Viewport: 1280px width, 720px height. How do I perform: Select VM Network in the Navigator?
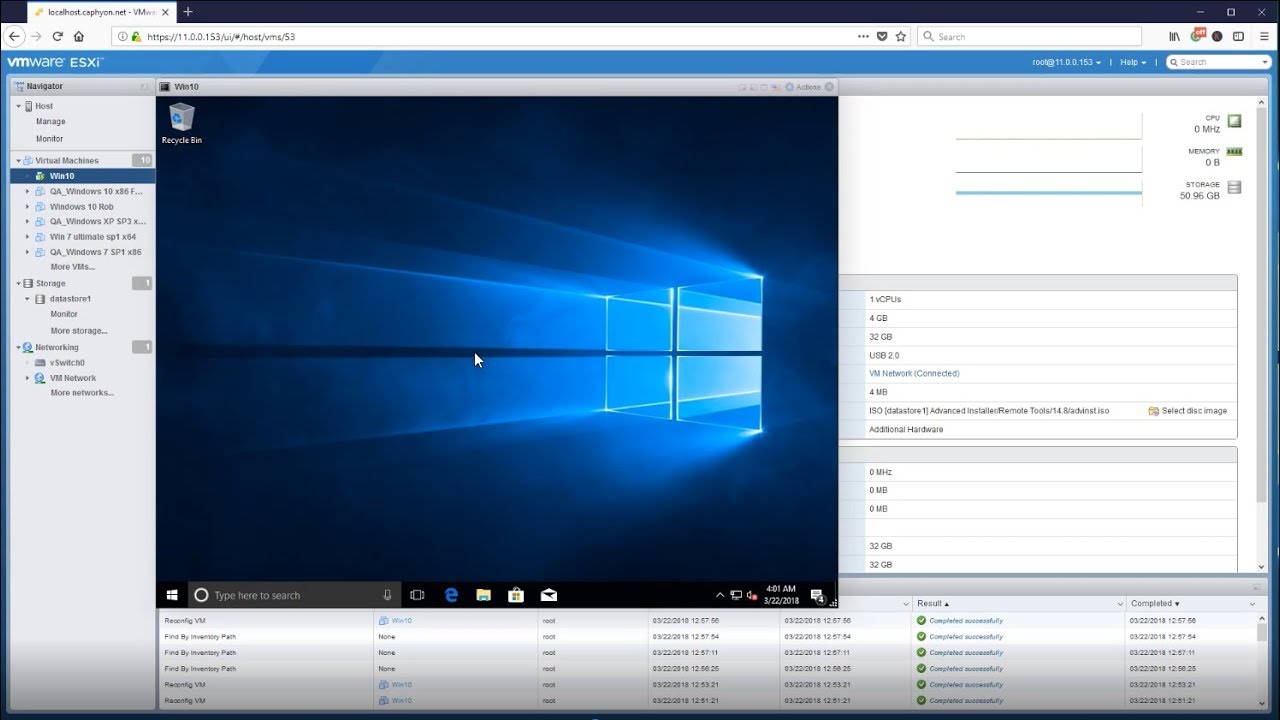click(x=73, y=378)
